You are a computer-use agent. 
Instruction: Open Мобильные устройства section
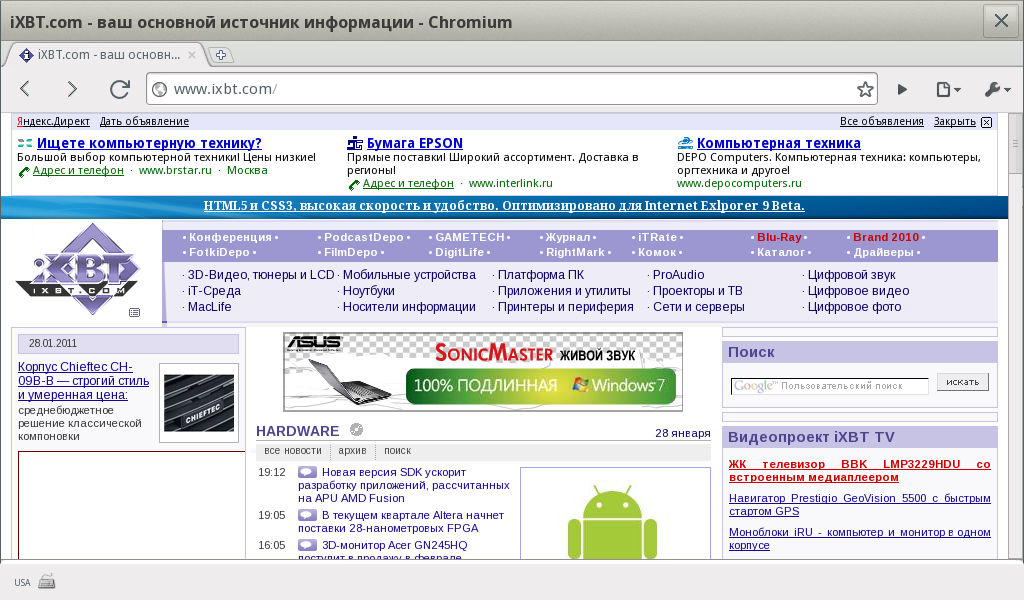[409, 275]
